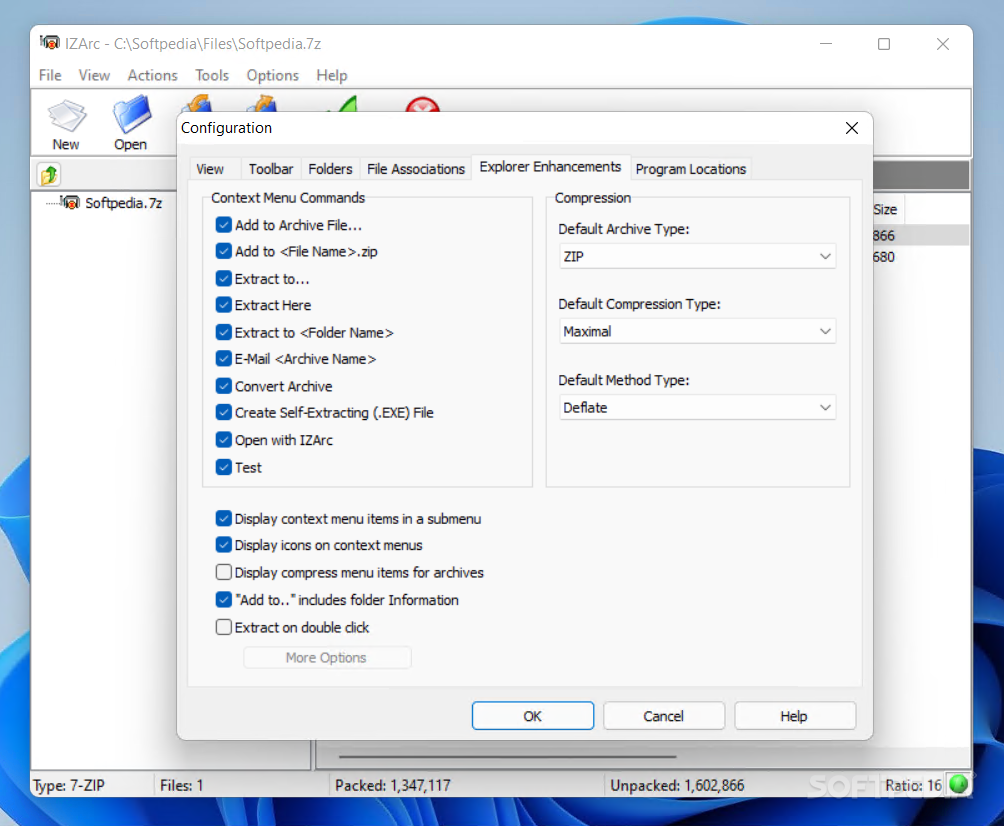1004x826 pixels.
Task: Toggle the Convert Archive checkbox
Action: click(223, 386)
